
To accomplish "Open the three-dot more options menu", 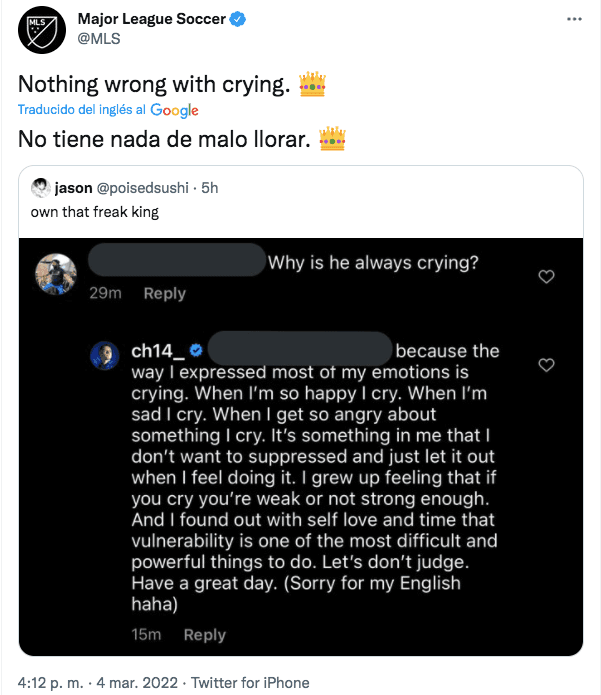I will pos(573,20).
